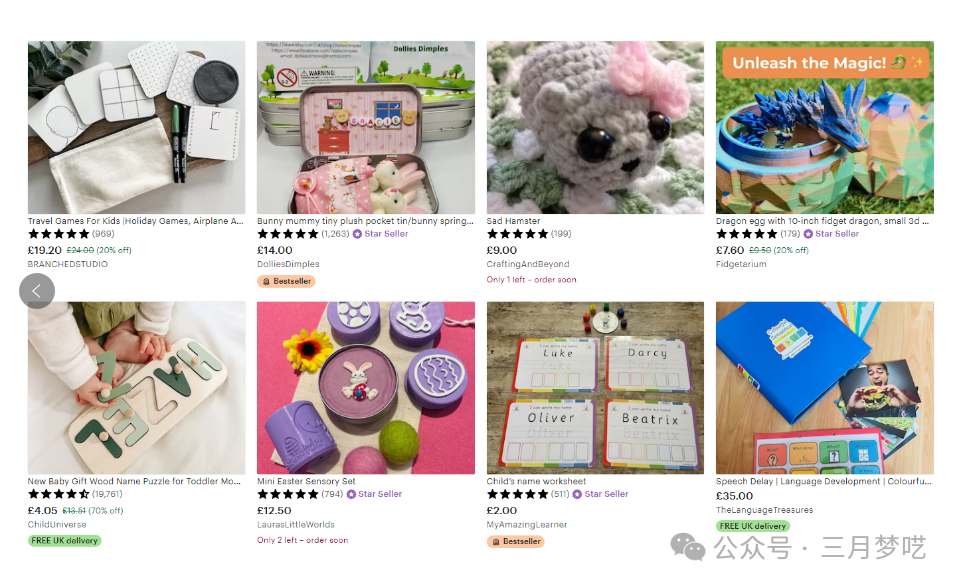Click Bestseller badge under DolliesDimples

coord(286,281)
